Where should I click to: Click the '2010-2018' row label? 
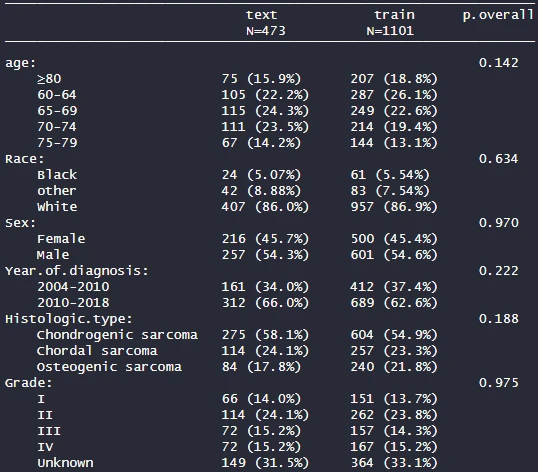click(73, 303)
